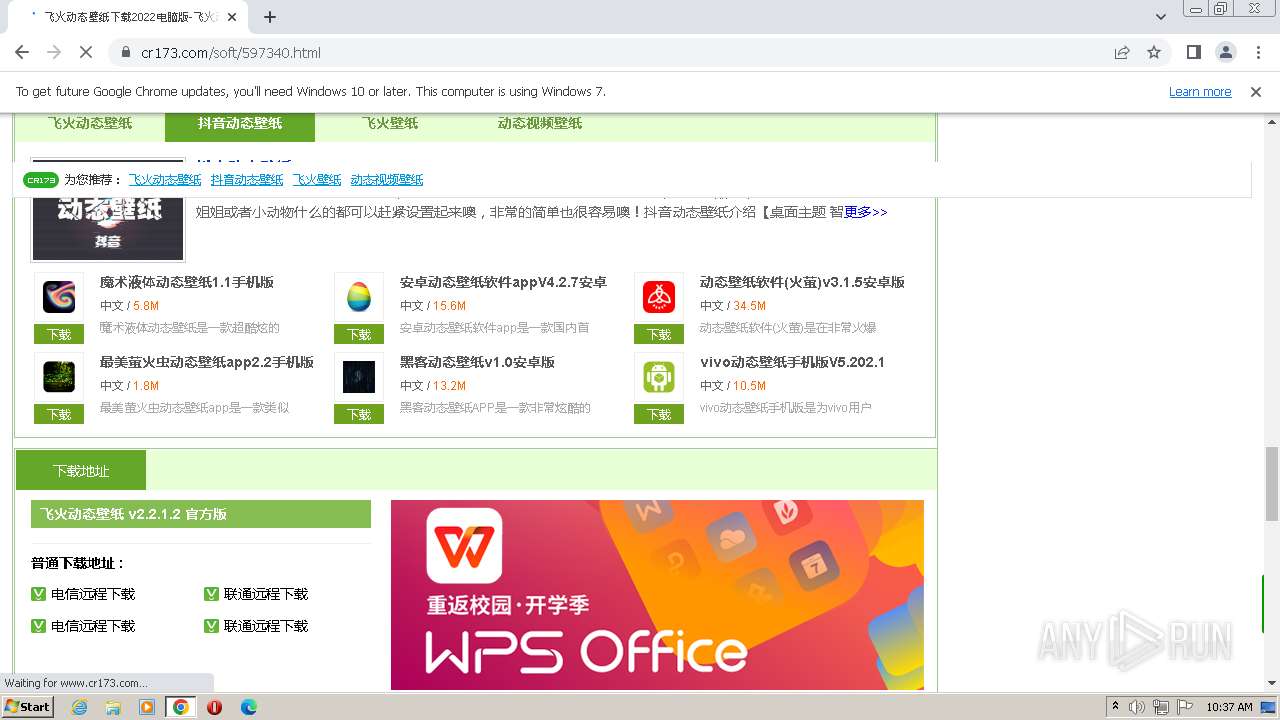The image size is (1280, 720).
Task: Open the 下载地址 section tab
Action: (81, 470)
